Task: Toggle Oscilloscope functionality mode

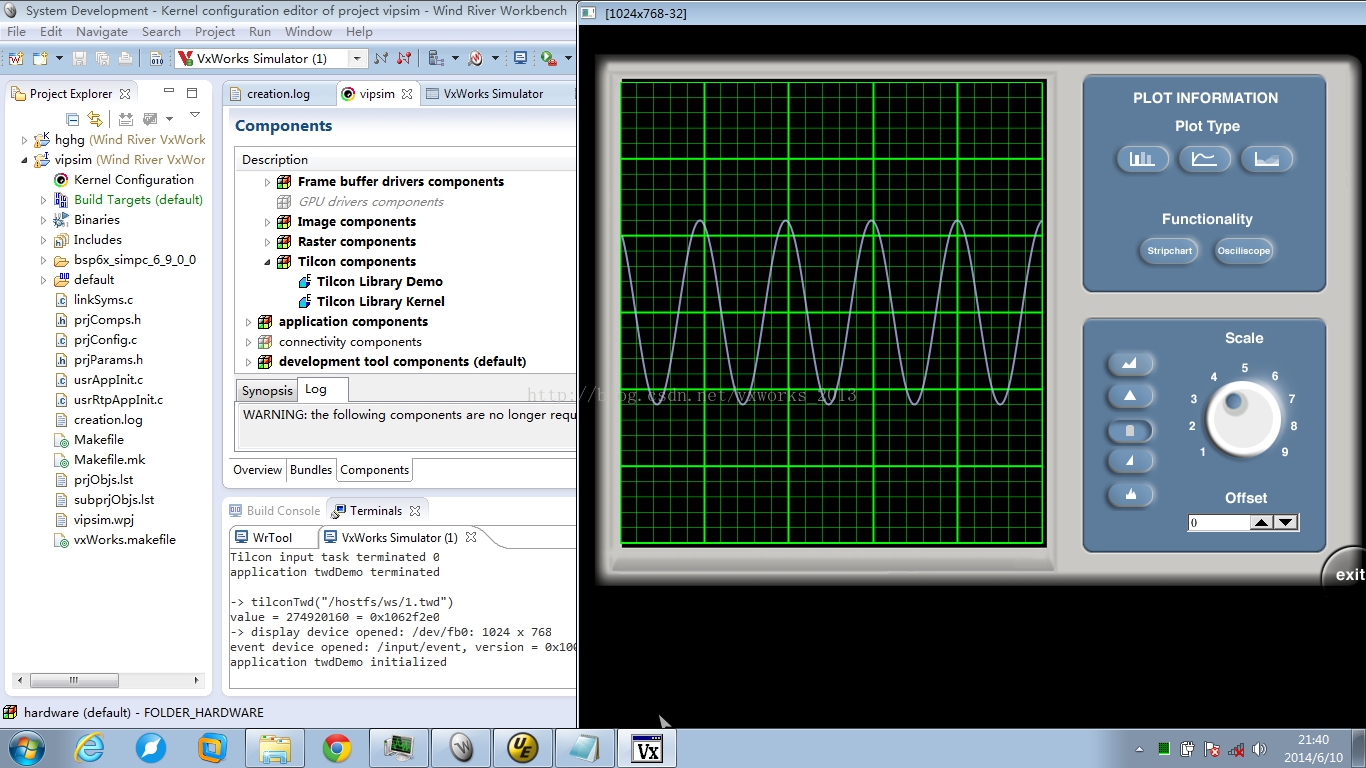Action: [x=1243, y=251]
